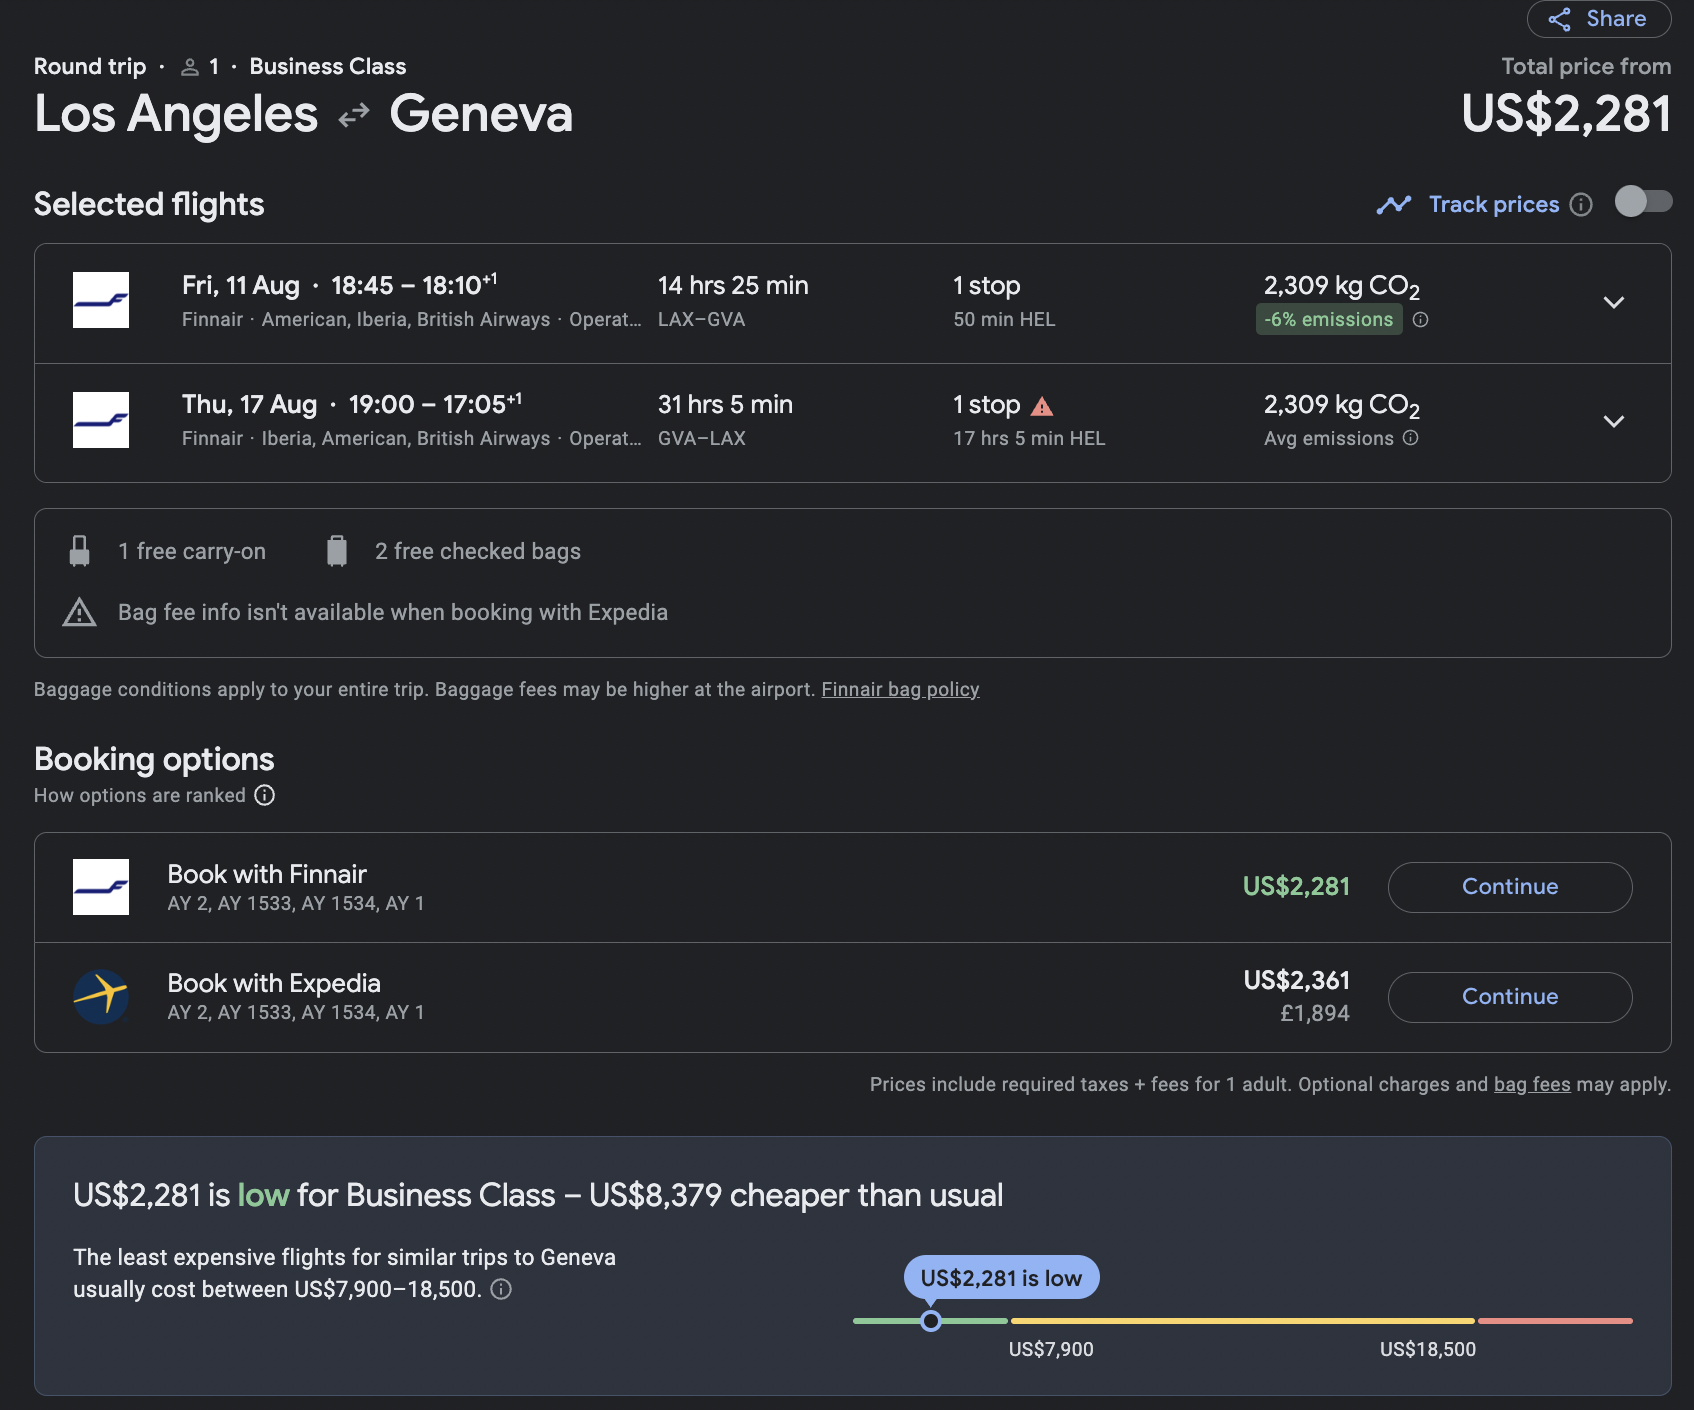
Task: Click the bag fee warning triangle icon
Action: click(80, 612)
